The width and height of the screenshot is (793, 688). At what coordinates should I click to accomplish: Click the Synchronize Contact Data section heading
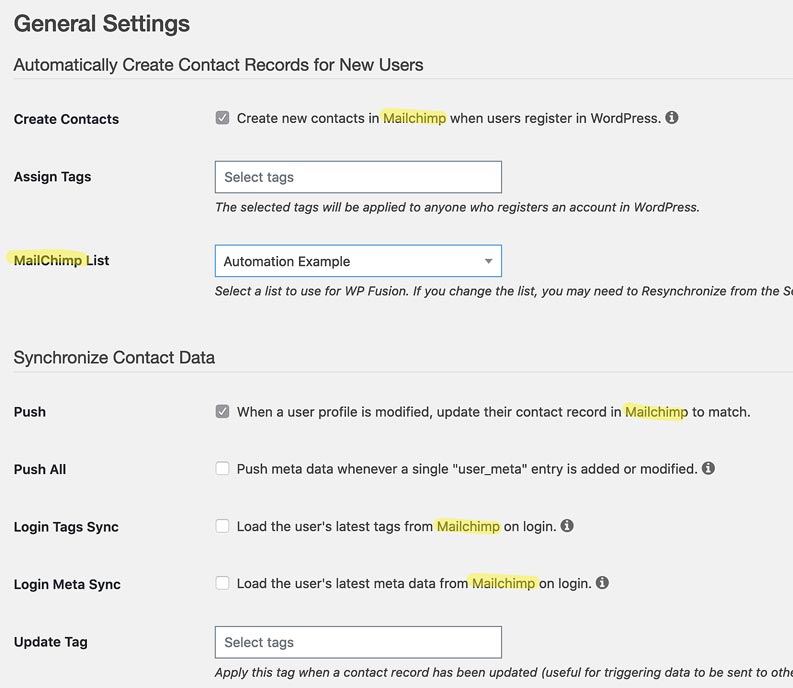coord(114,357)
